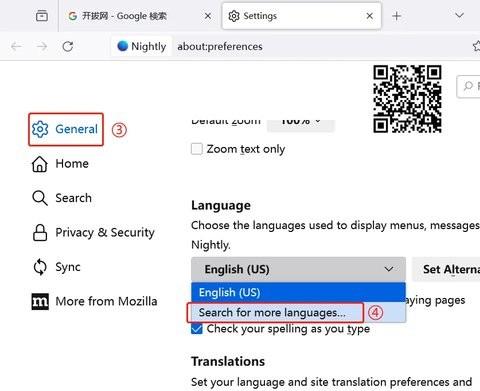Select the Settings tab
Image resolution: width=480 pixels, height=391 pixels.
[301, 16]
